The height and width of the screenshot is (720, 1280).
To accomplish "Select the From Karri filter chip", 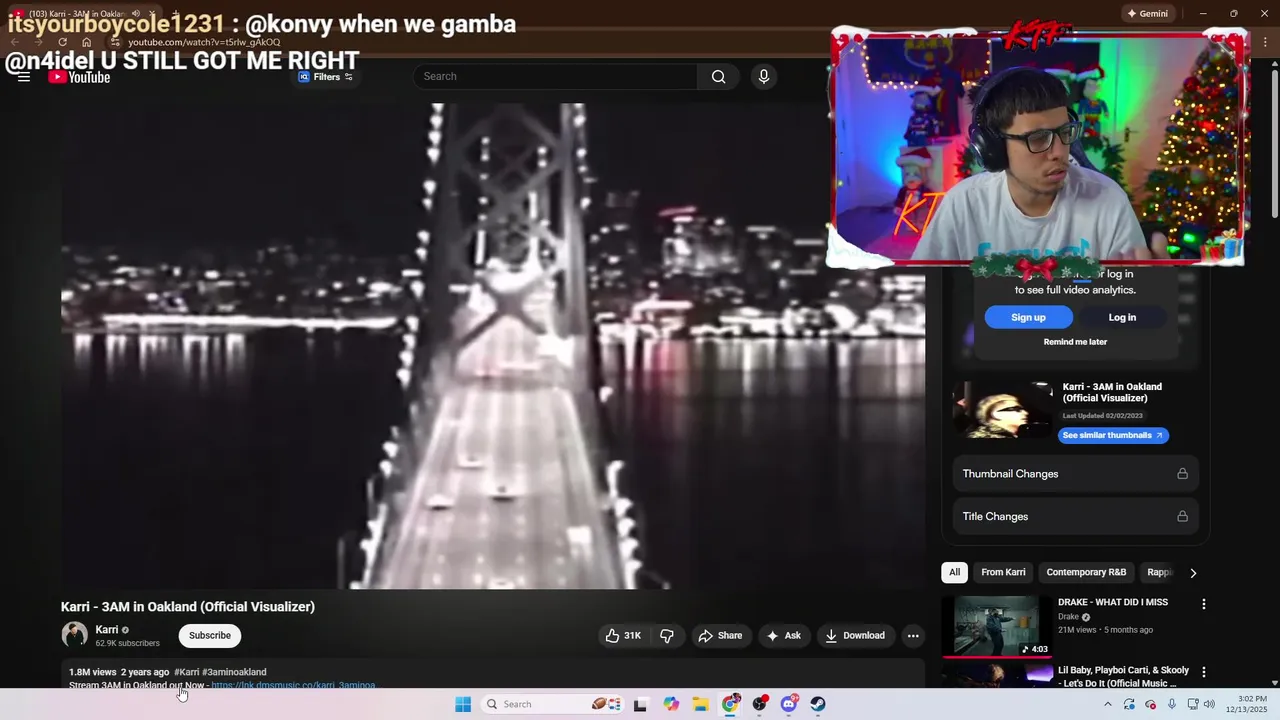I will pos(1003,572).
